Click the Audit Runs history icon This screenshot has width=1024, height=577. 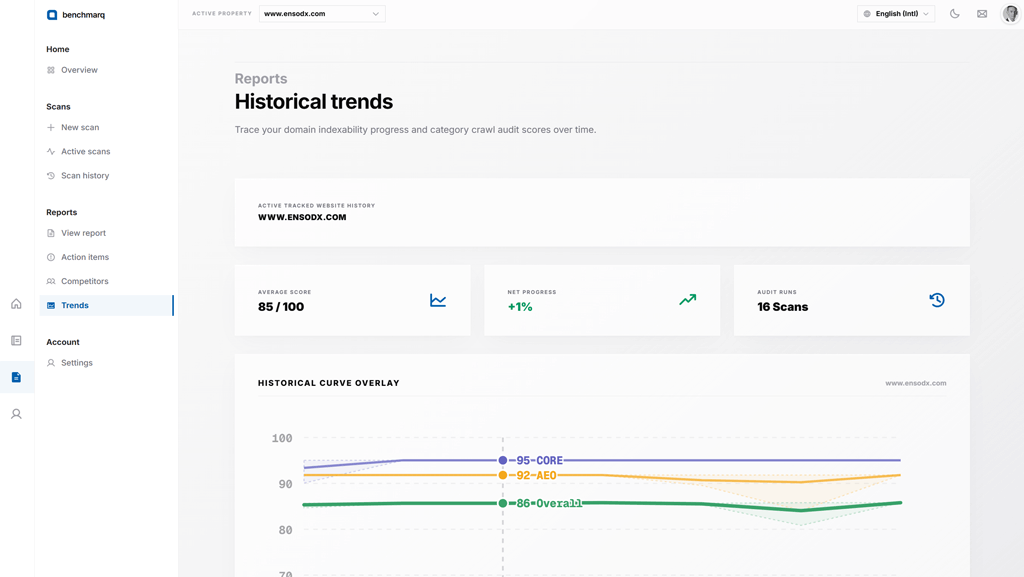click(x=937, y=300)
